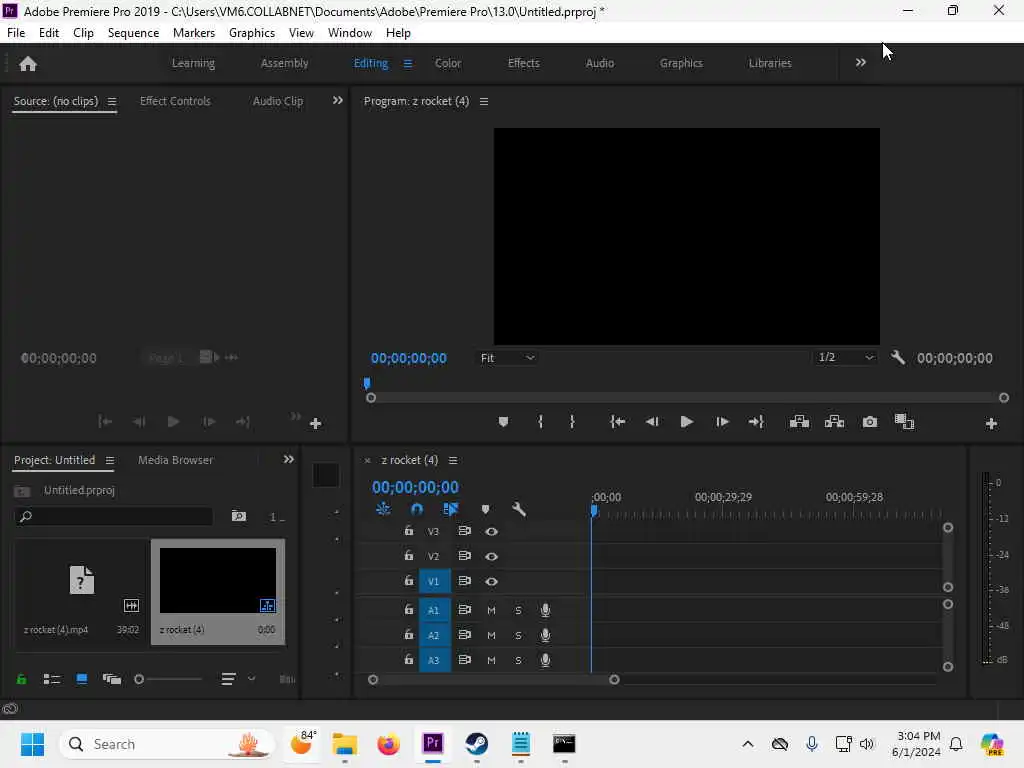Enable voice-over record on track A1

click(x=545, y=611)
